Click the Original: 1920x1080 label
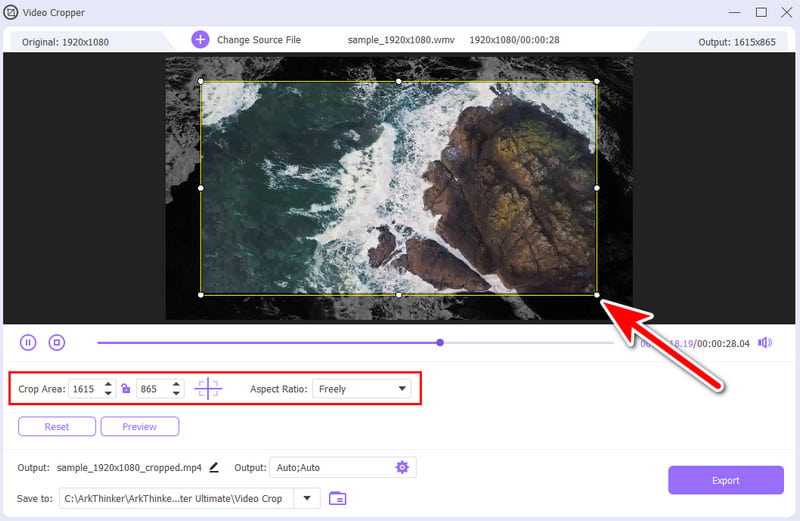 [x=65, y=42]
